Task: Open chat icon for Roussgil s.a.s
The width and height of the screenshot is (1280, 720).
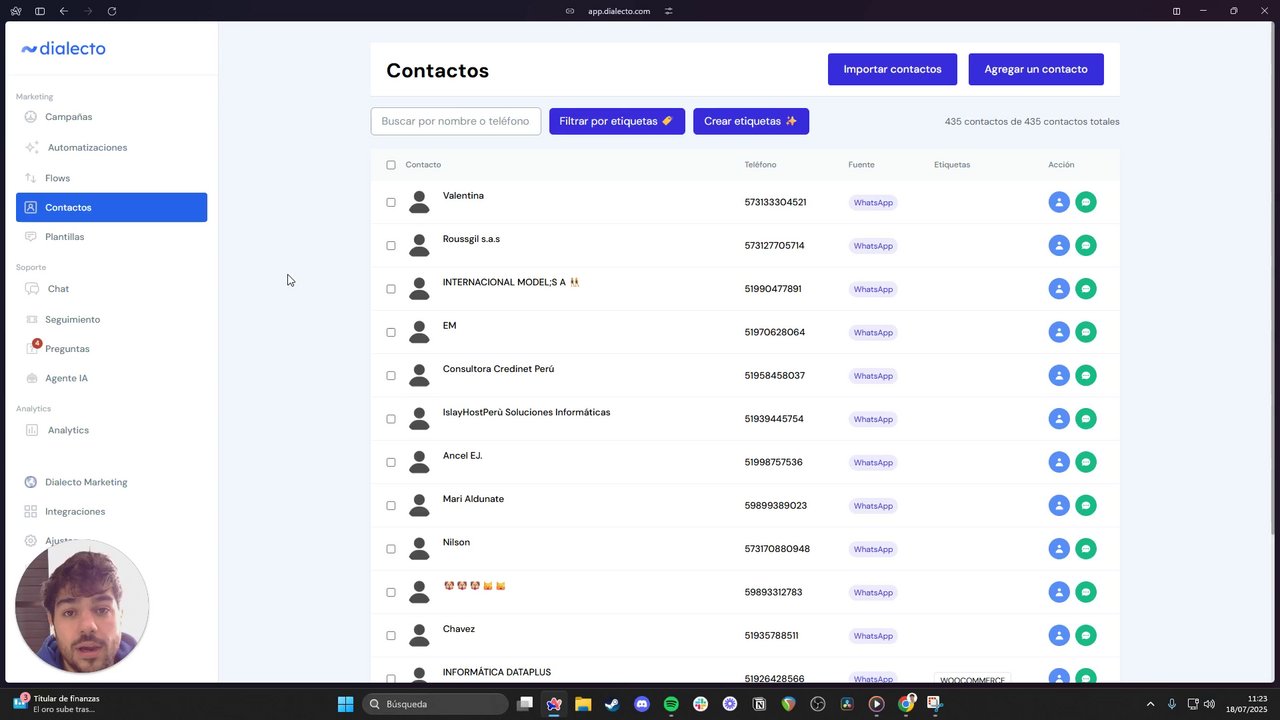Action: coord(1086,245)
